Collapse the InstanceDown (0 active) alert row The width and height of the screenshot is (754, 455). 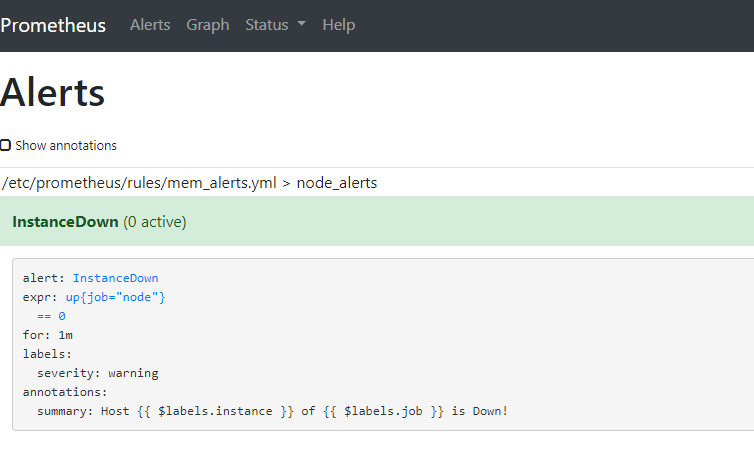377,221
